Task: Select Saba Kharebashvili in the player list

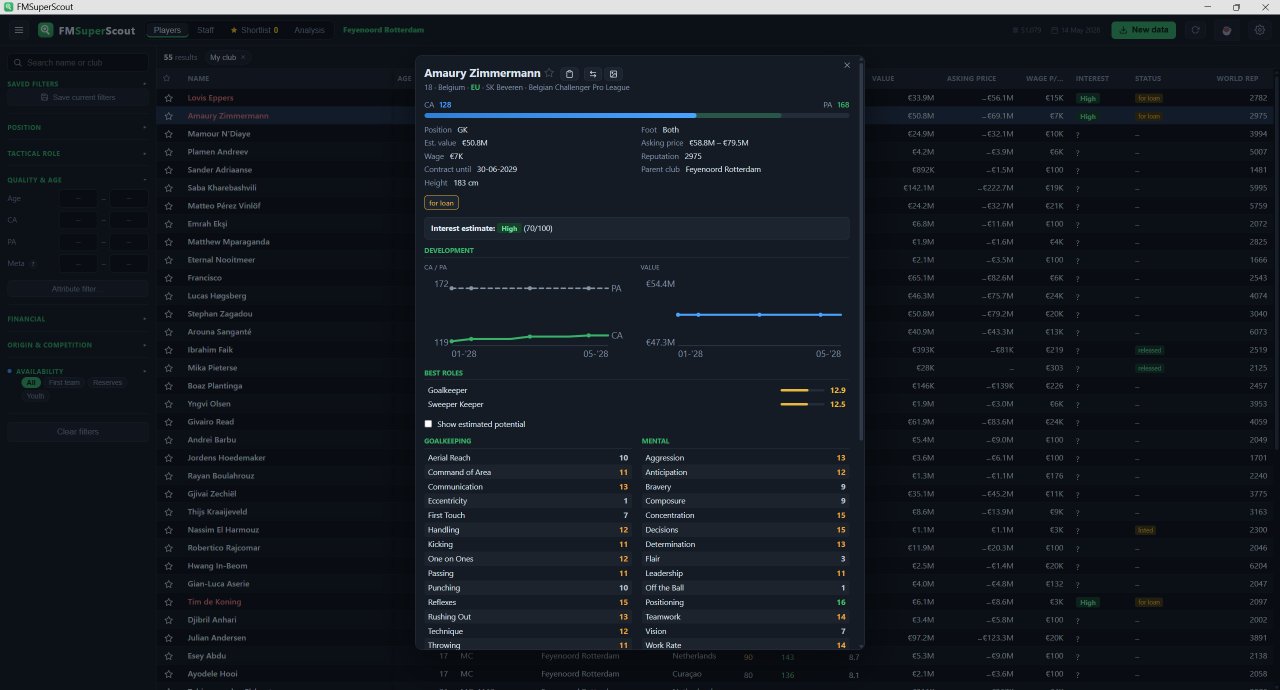Action: (222, 188)
